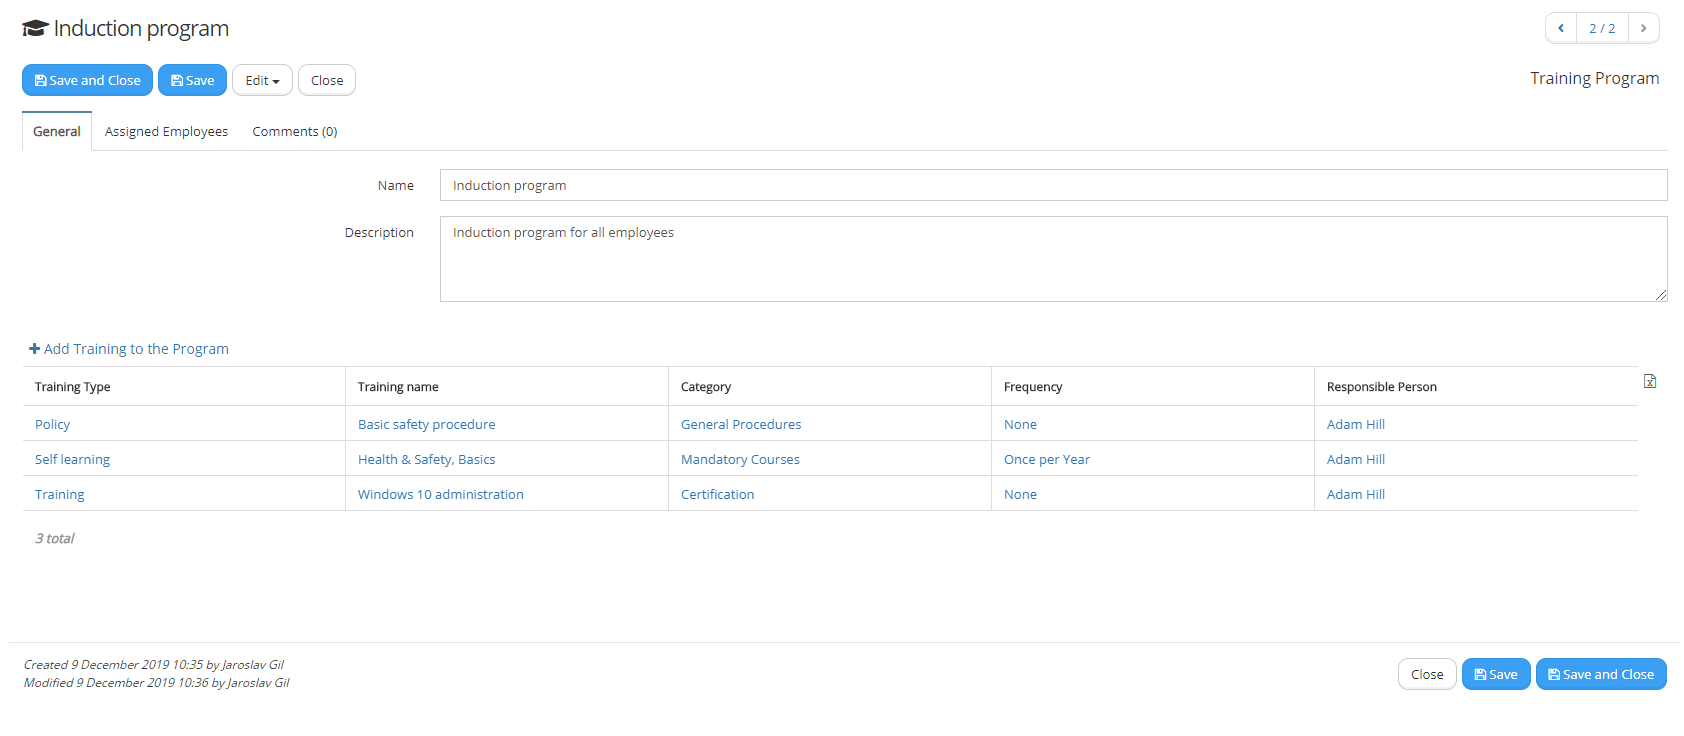Click the 3 total row count text
Screen dimensions: 1684x736
(x=55, y=538)
